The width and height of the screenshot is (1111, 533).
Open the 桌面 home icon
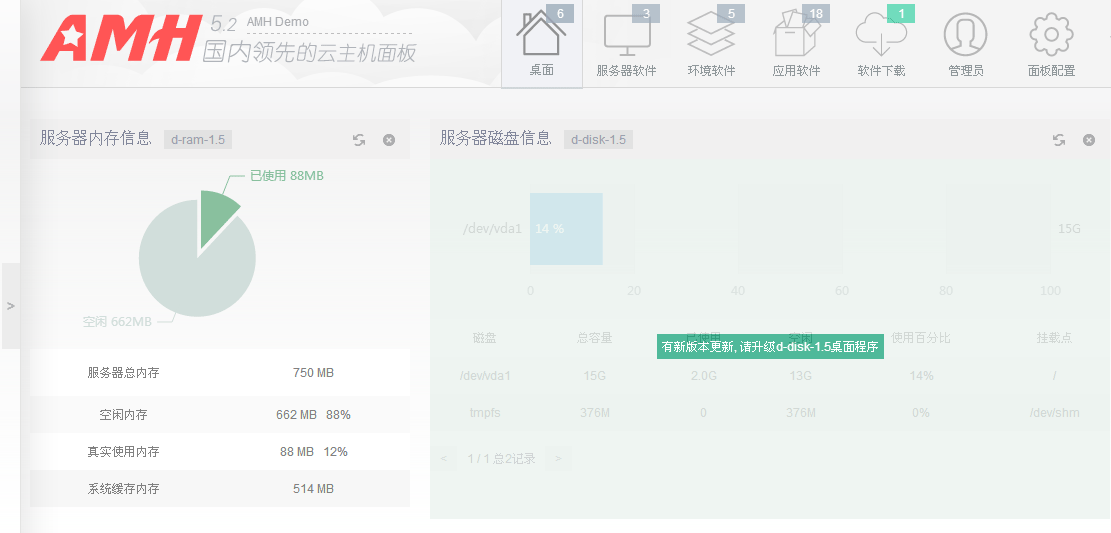click(x=541, y=36)
